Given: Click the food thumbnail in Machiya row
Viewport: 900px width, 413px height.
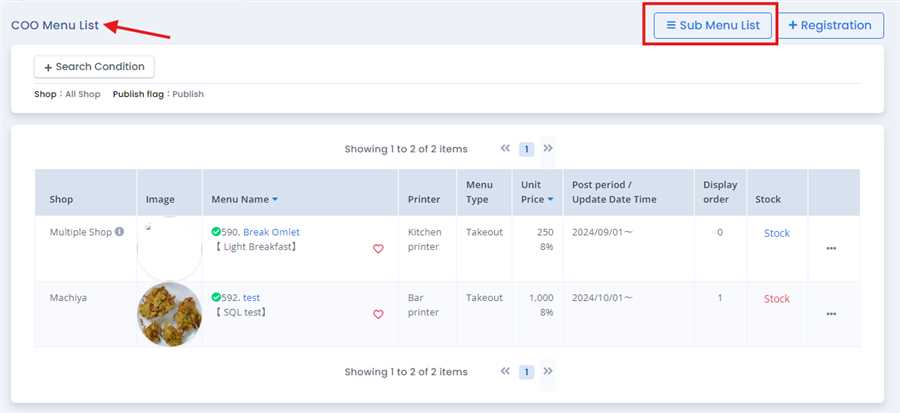Looking at the screenshot, I should [x=169, y=314].
